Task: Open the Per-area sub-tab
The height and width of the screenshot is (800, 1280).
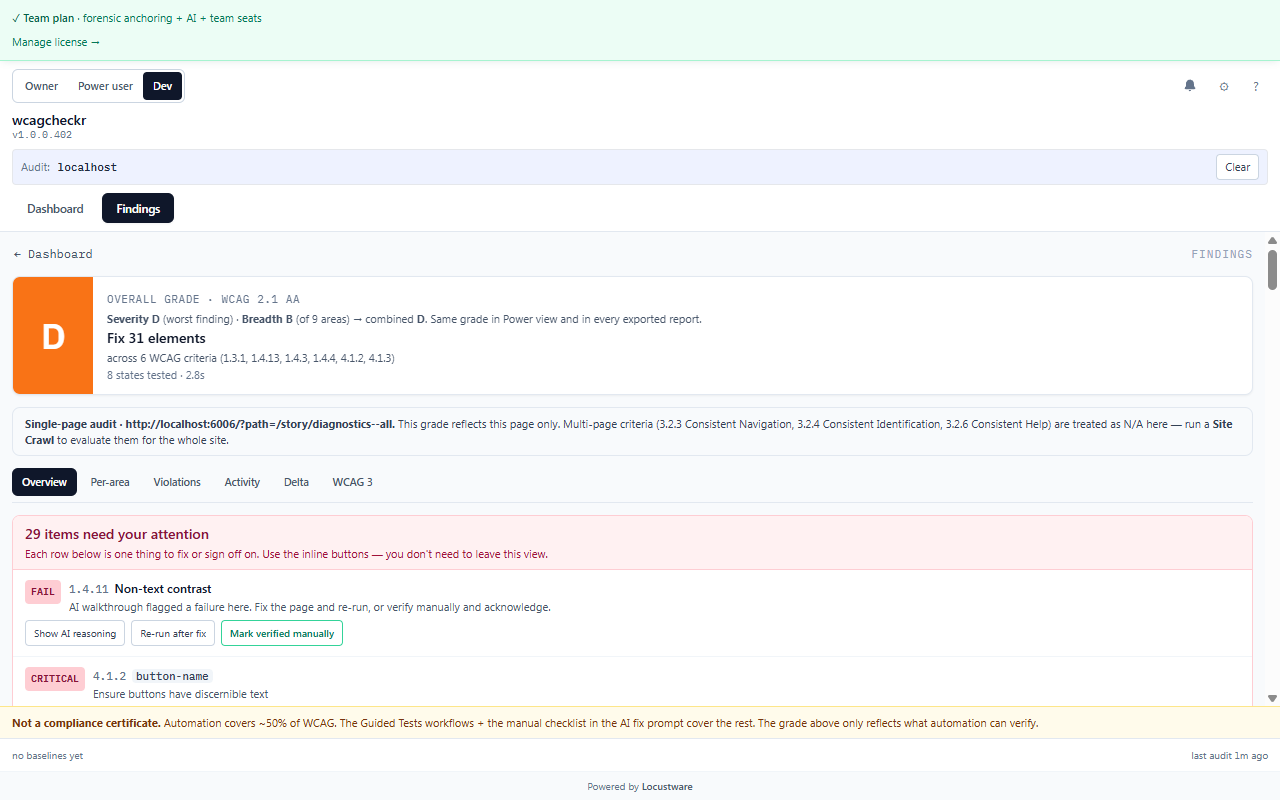Action: point(110,482)
